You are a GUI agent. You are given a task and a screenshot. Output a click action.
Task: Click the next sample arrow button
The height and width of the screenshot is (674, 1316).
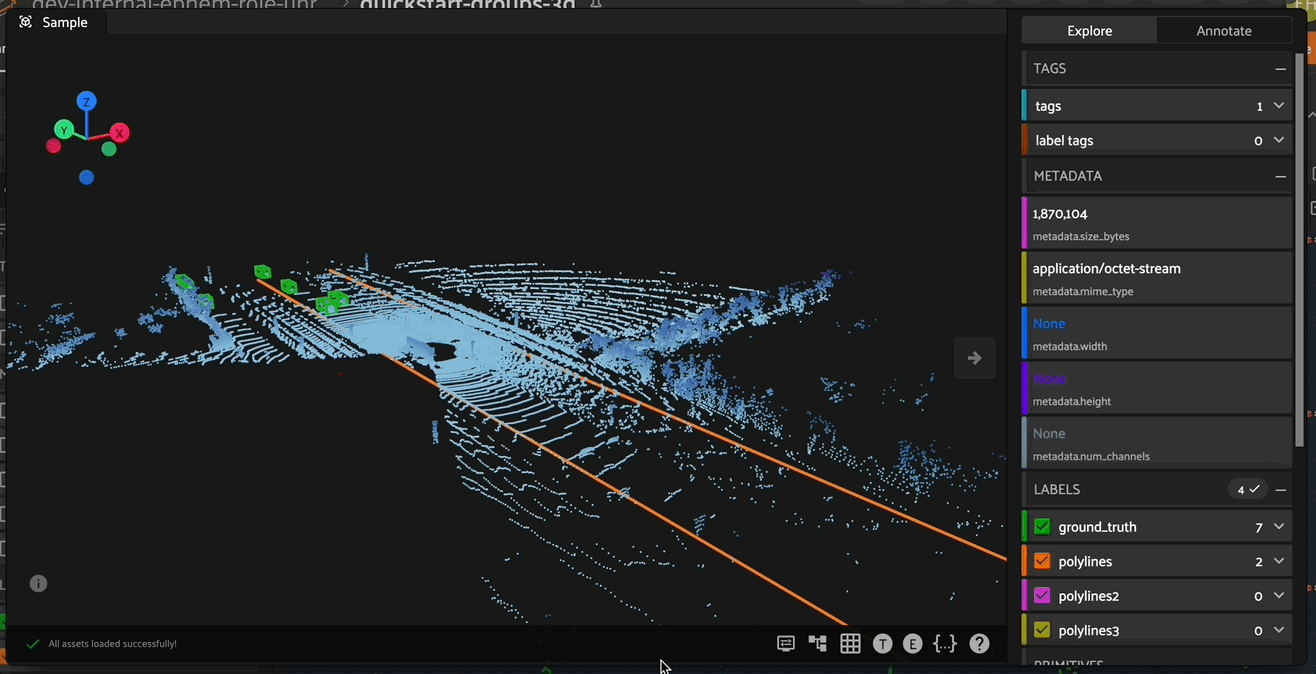974,357
